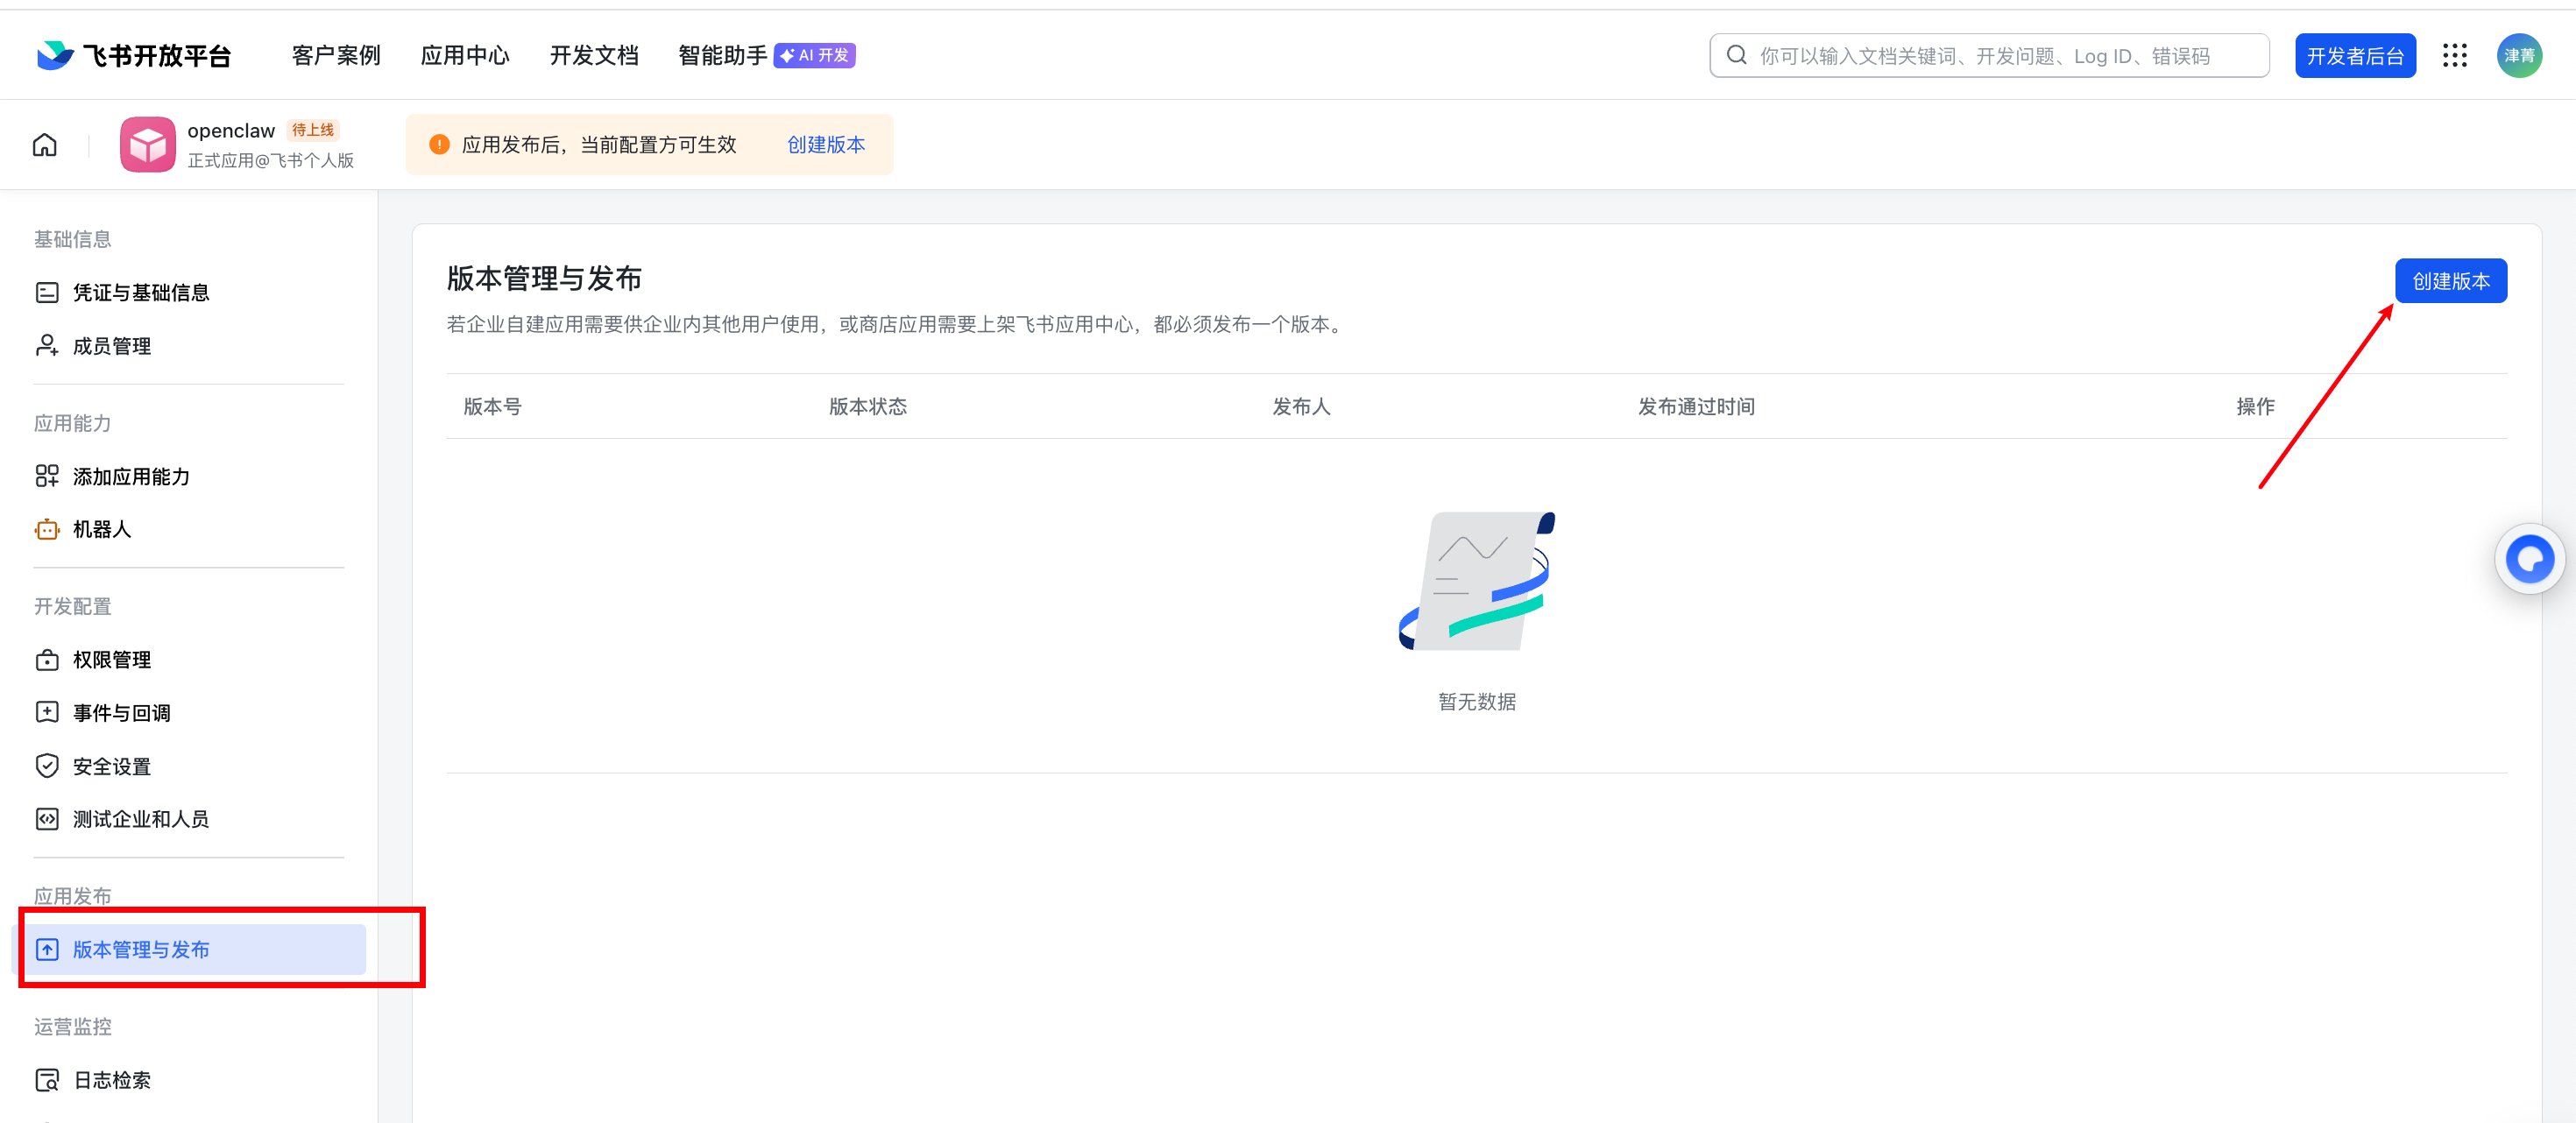Click the 机器人 robot icon
Image resolution: width=2576 pixels, height=1123 pixels.
47,529
